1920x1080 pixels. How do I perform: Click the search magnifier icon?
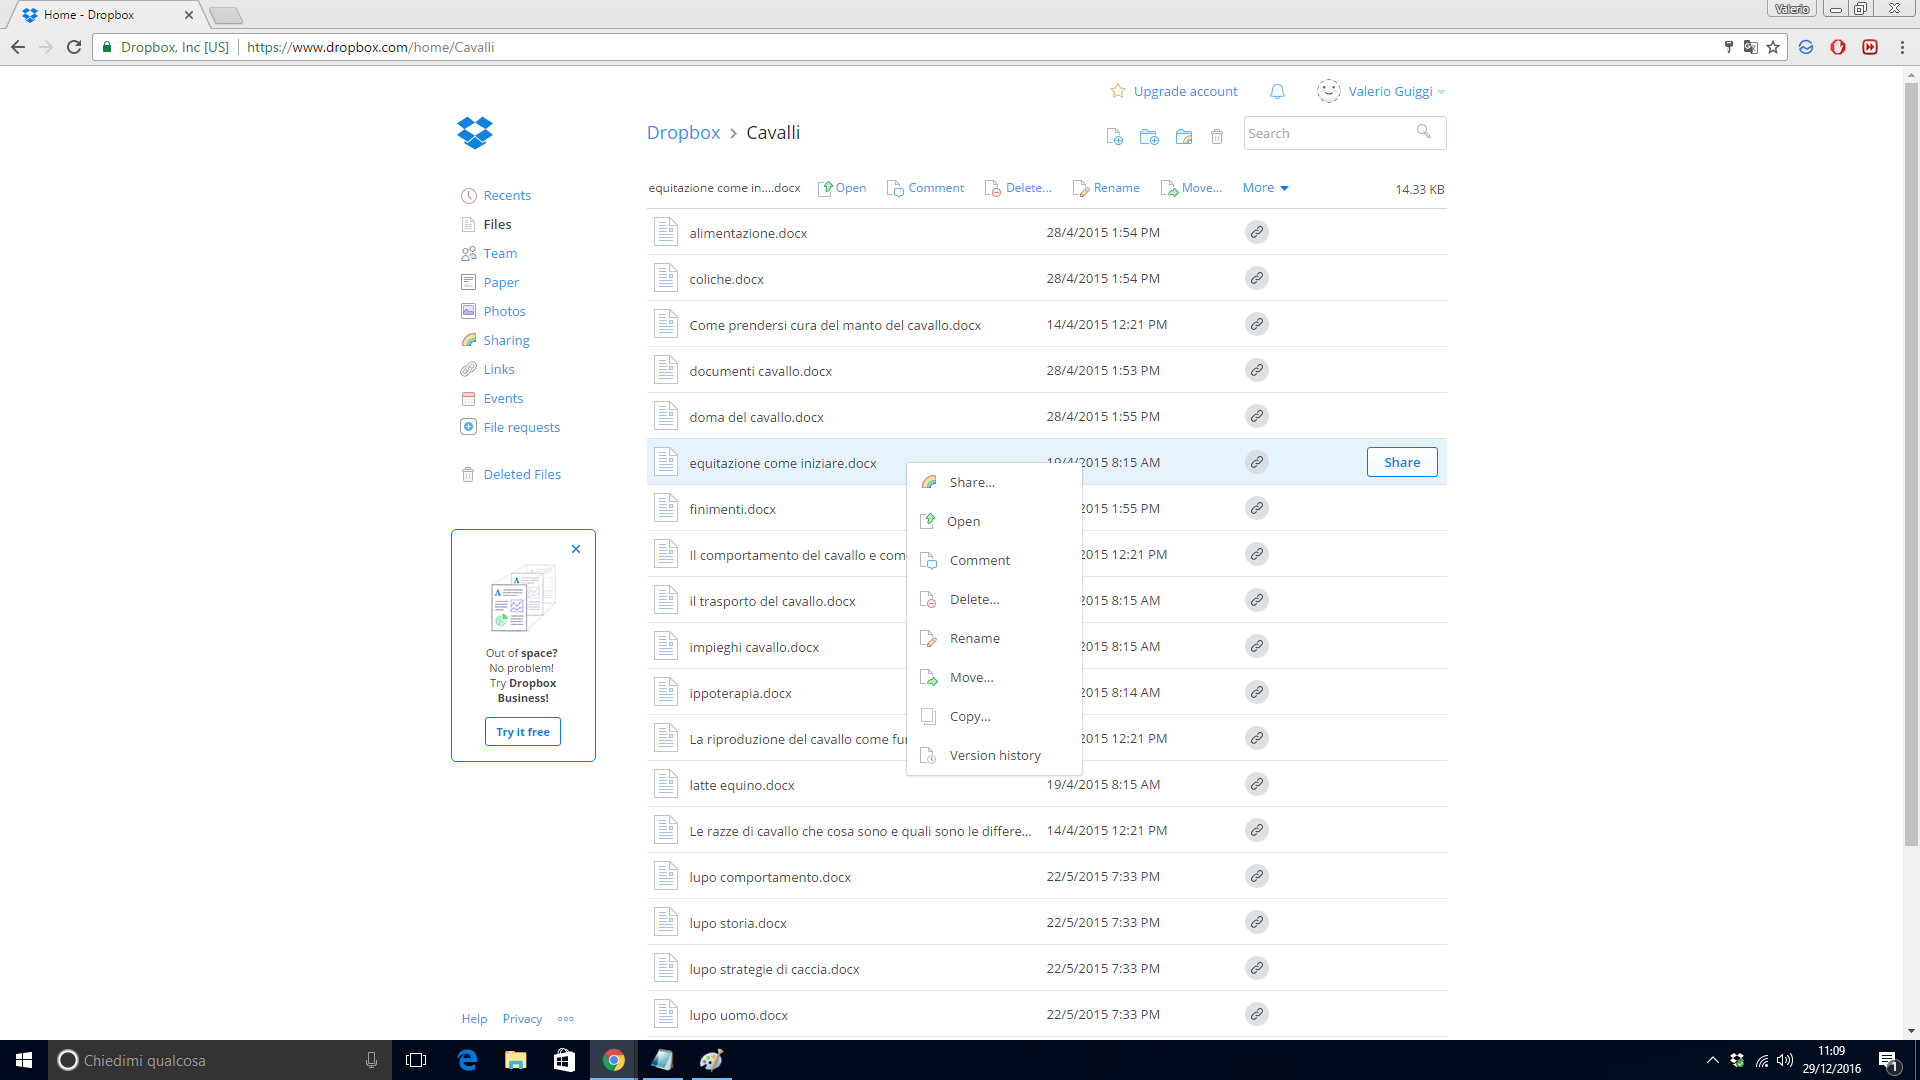1424,131
